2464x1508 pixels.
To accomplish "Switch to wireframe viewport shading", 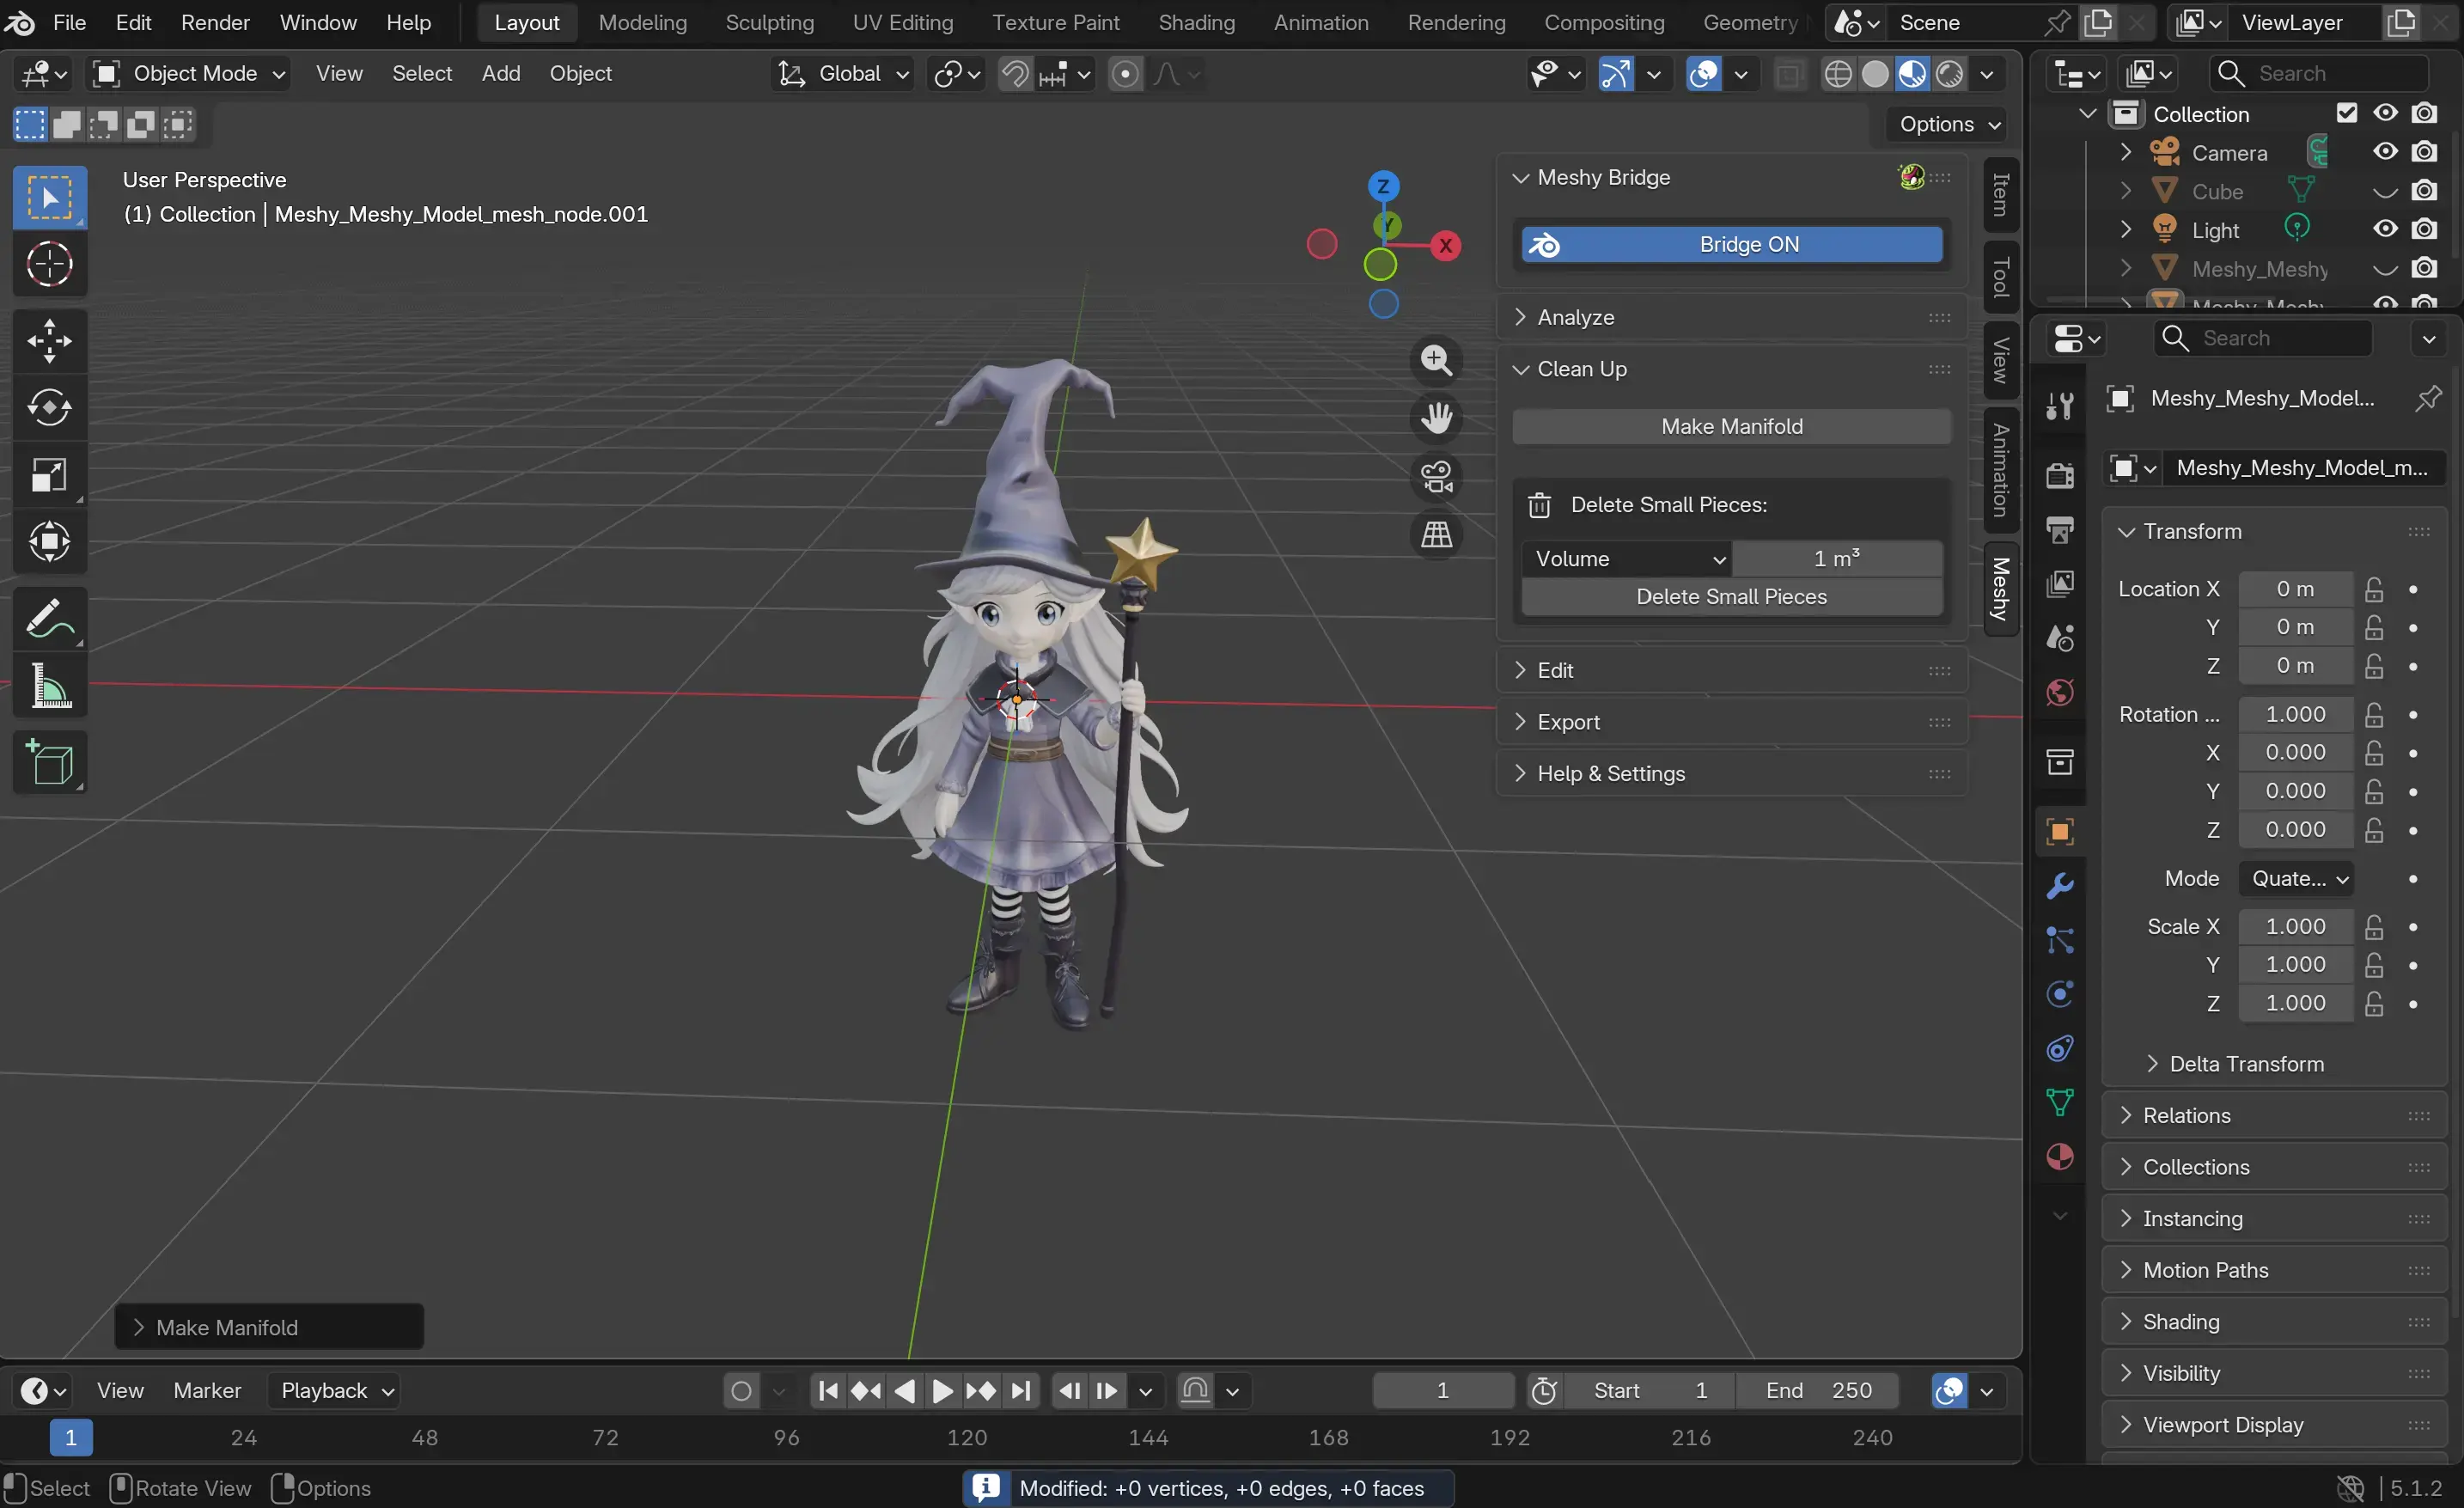I will pyautogui.click(x=1838, y=74).
